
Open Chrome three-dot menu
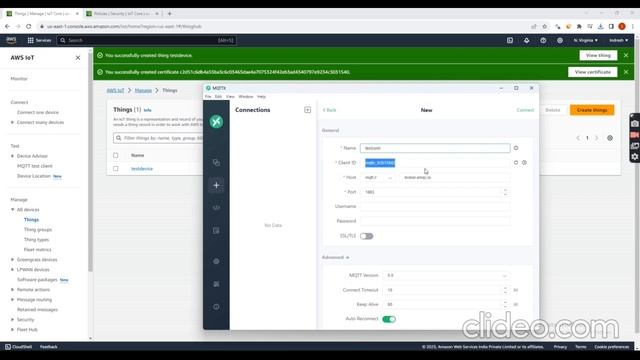click(633, 27)
